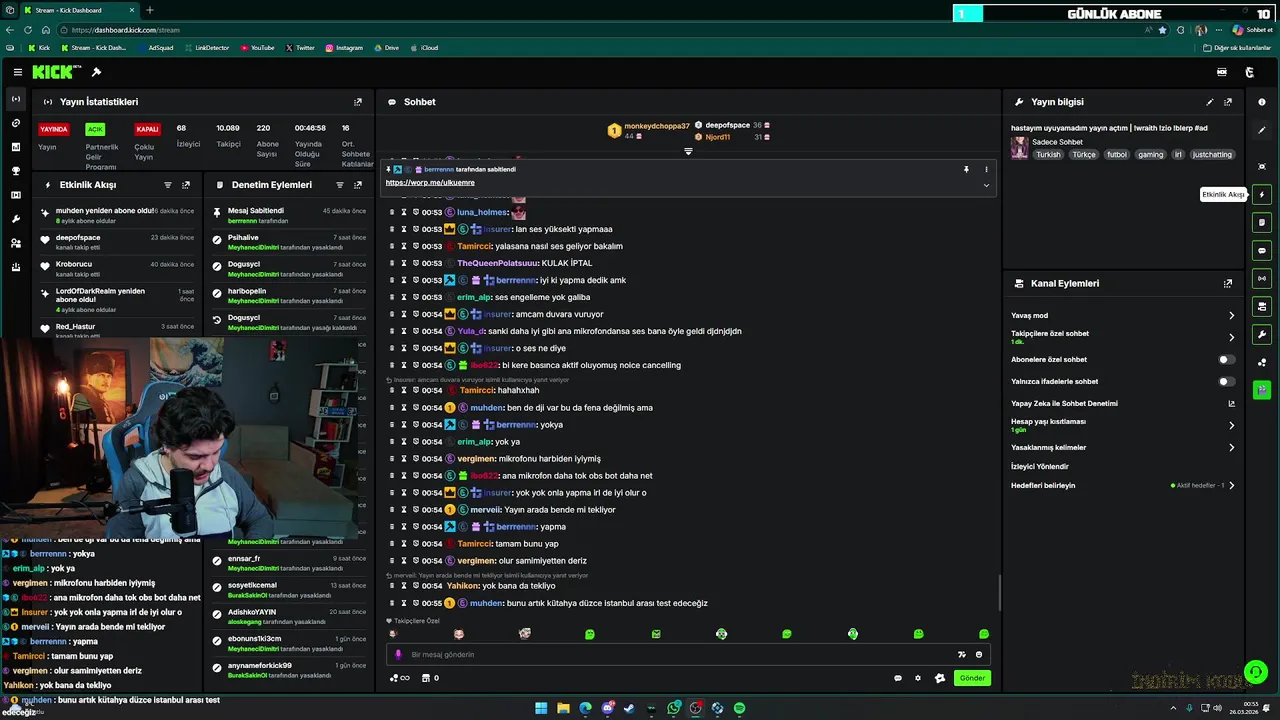Screen dimensions: 1280x720
Task: Send message with Gönder button
Action: [x=972, y=678]
